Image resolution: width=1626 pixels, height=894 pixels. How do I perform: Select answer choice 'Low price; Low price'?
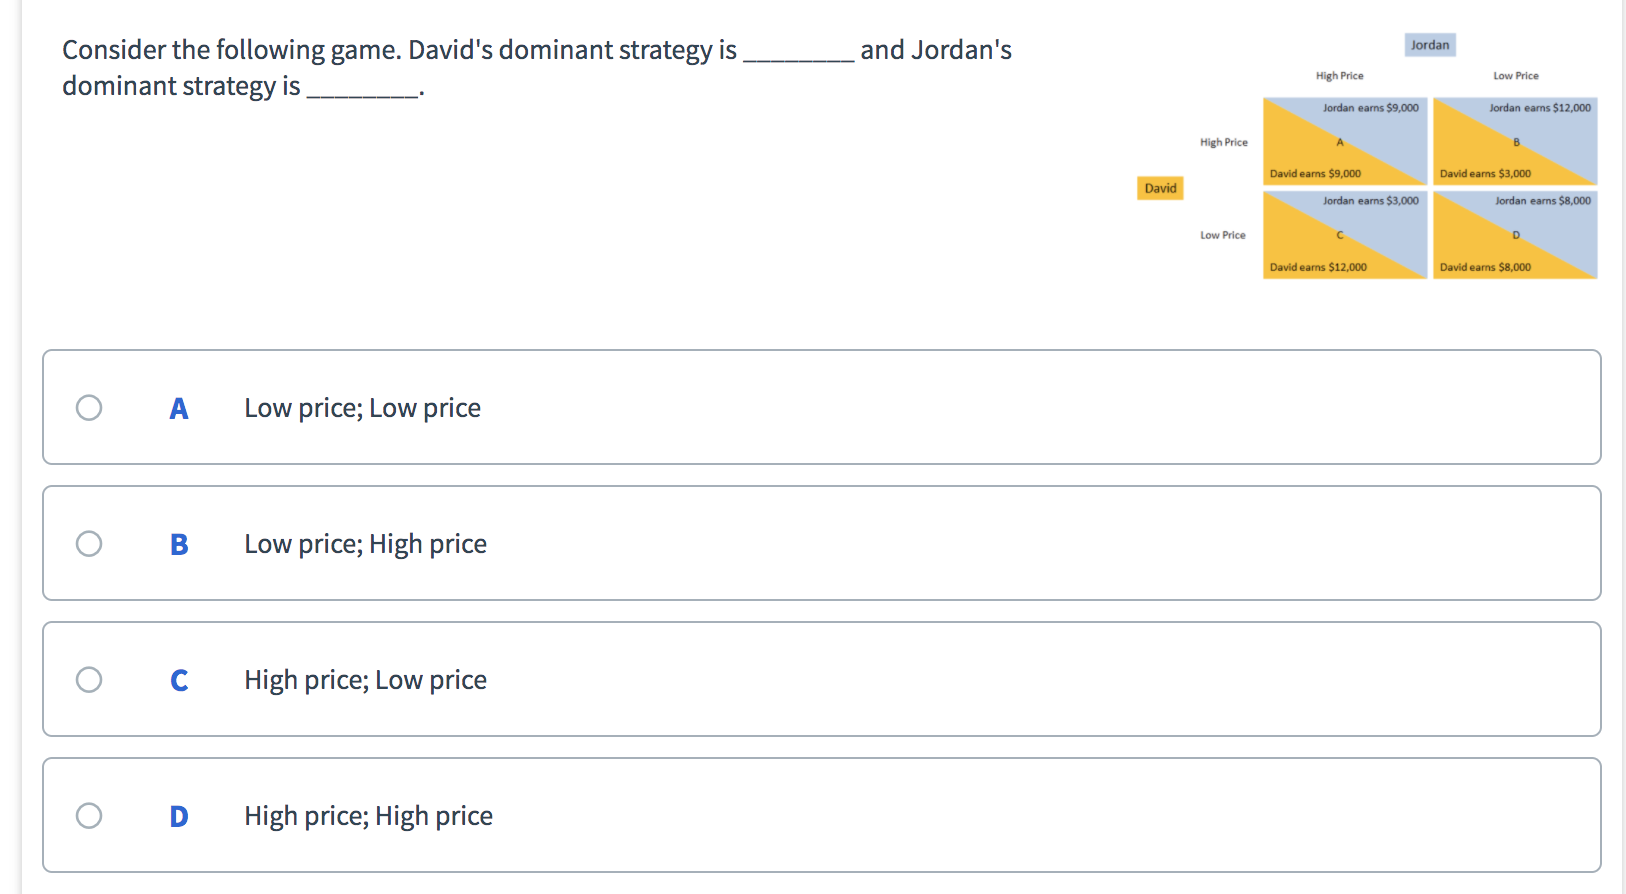(x=362, y=407)
